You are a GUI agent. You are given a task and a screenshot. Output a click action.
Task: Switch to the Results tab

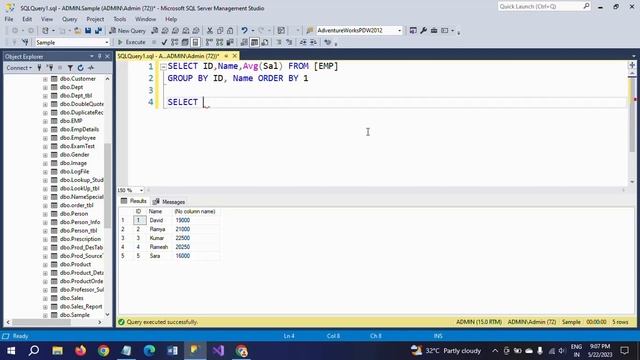pyautogui.click(x=133, y=201)
